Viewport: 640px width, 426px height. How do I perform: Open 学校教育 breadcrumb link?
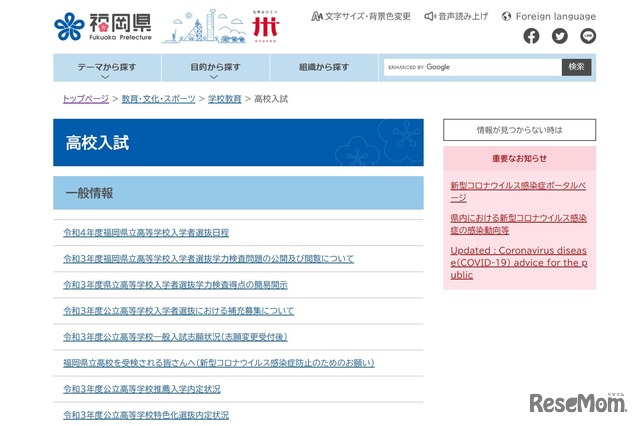point(224,99)
